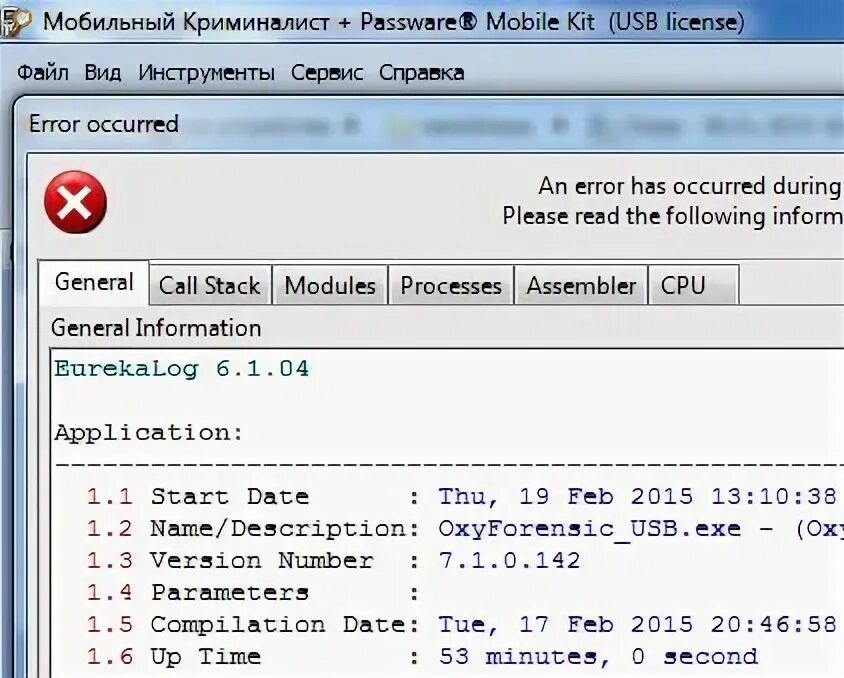Click the version number 7.1.0.142
This screenshot has height=678, width=844.
[509, 561]
